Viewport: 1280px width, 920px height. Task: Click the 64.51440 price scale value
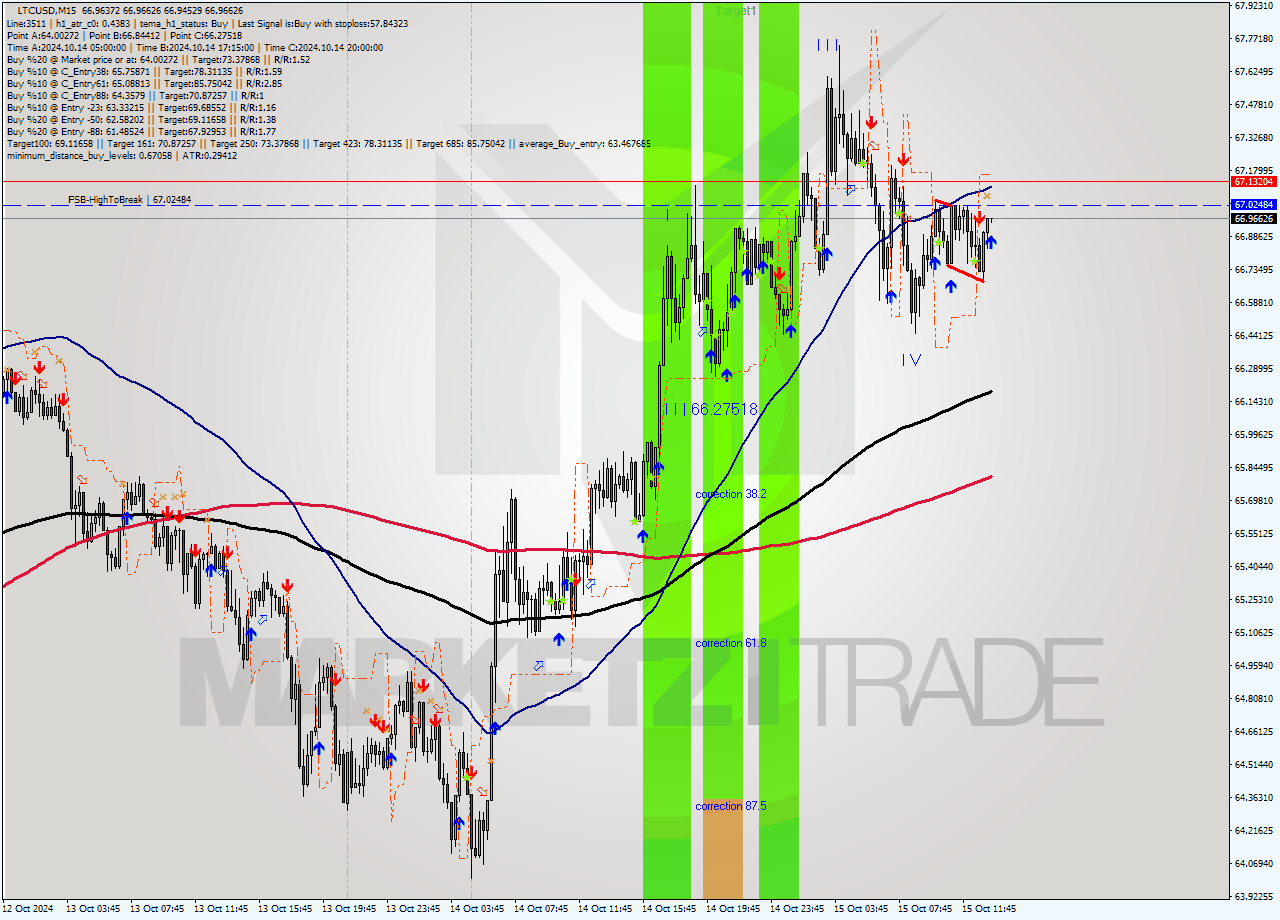1254,765
